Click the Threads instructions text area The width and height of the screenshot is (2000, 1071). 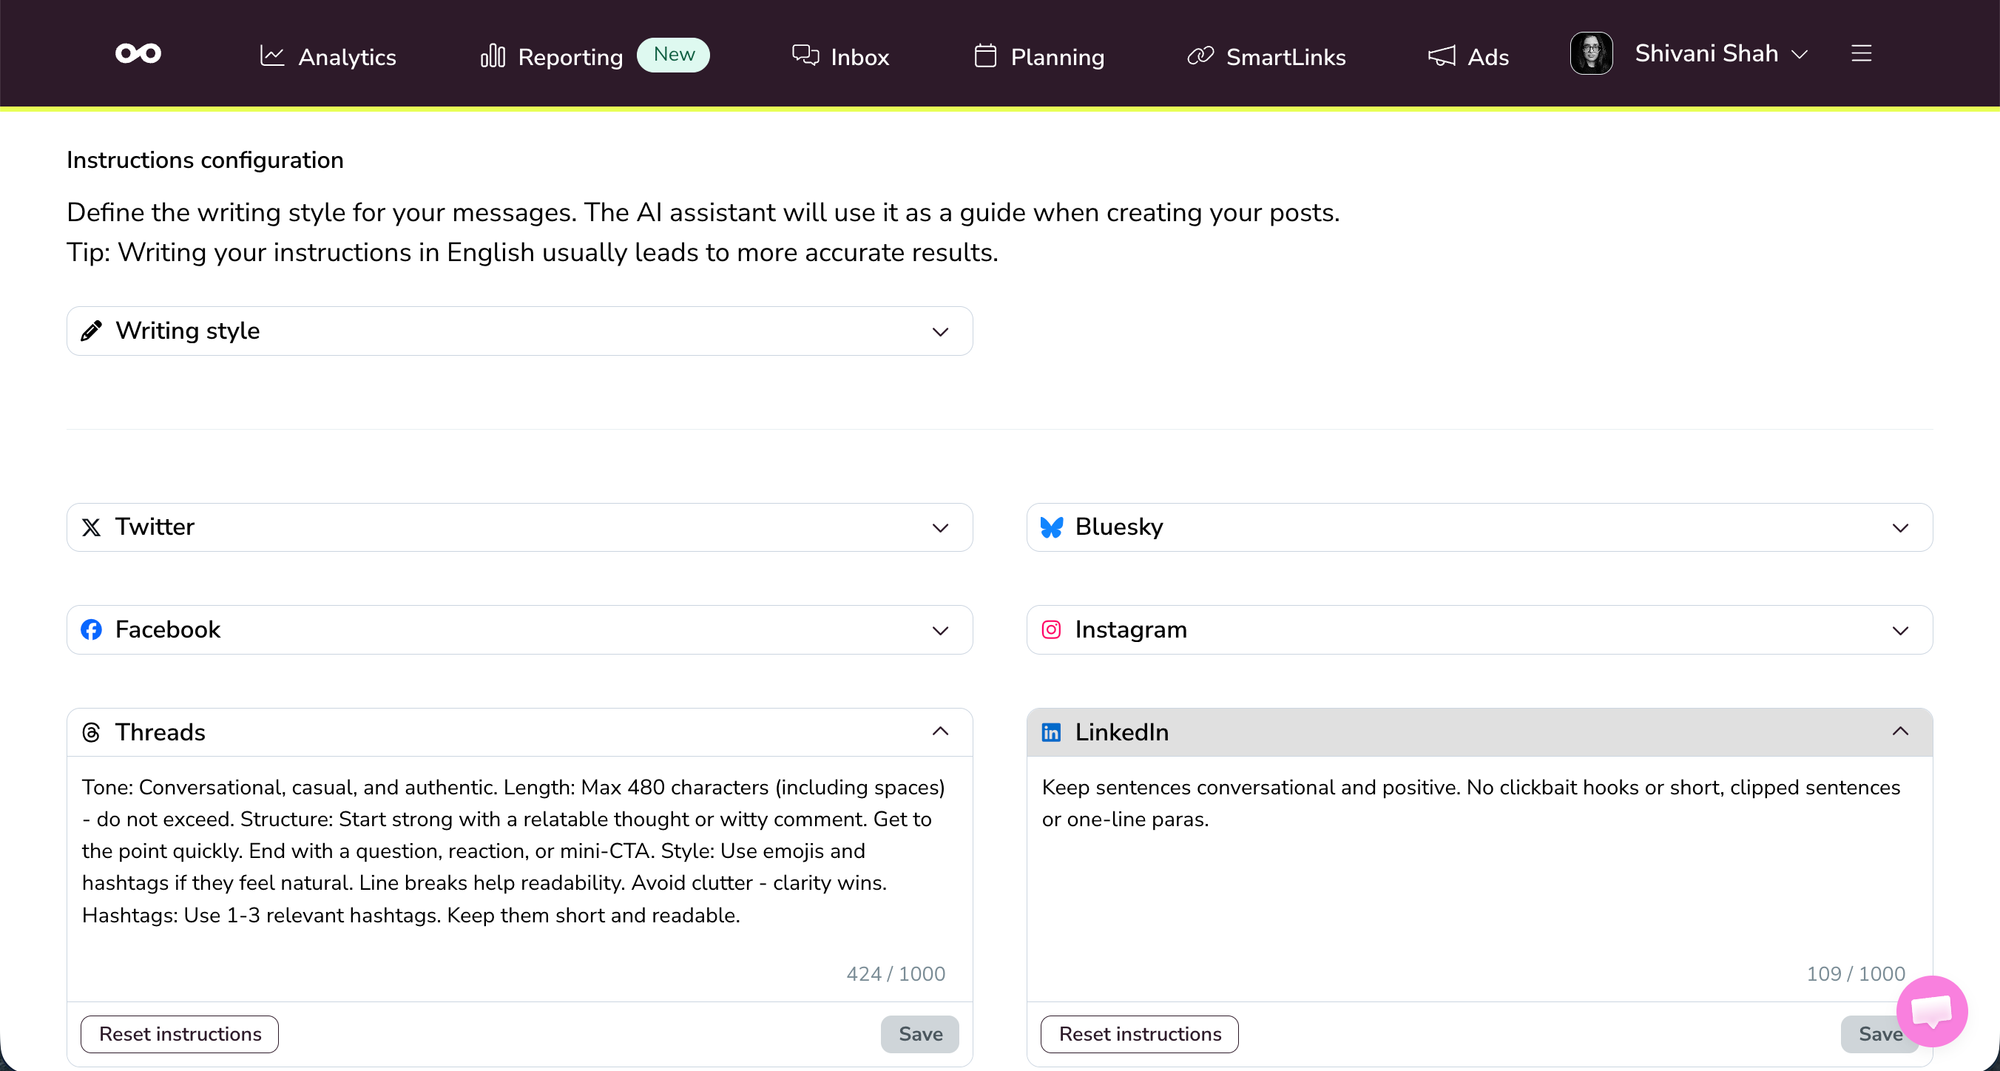point(520,878)
